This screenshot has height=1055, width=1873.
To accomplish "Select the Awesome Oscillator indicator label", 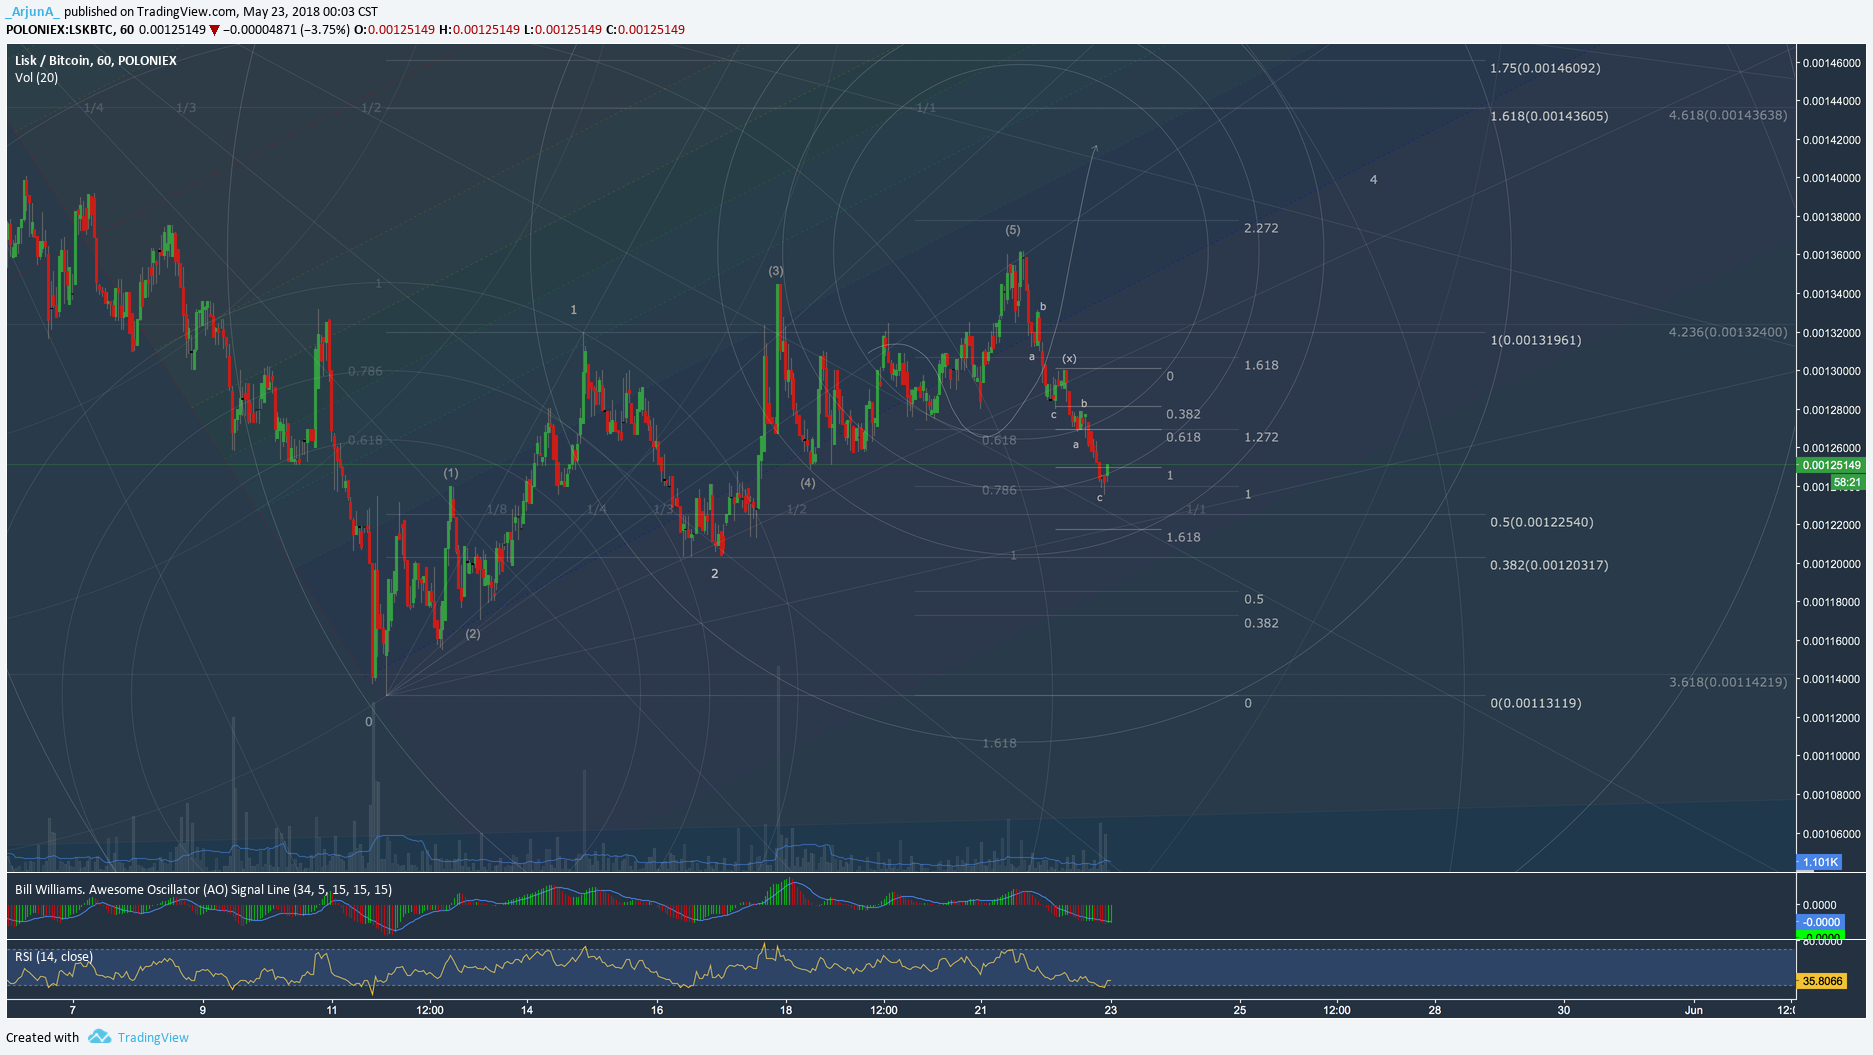I will 203,890.
